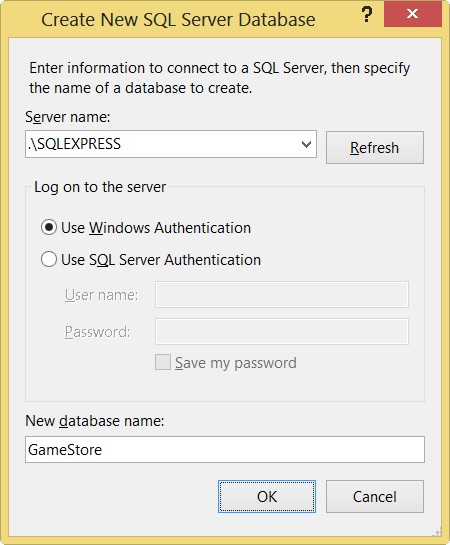
Task: Click the Password input field
Action: 282,332
